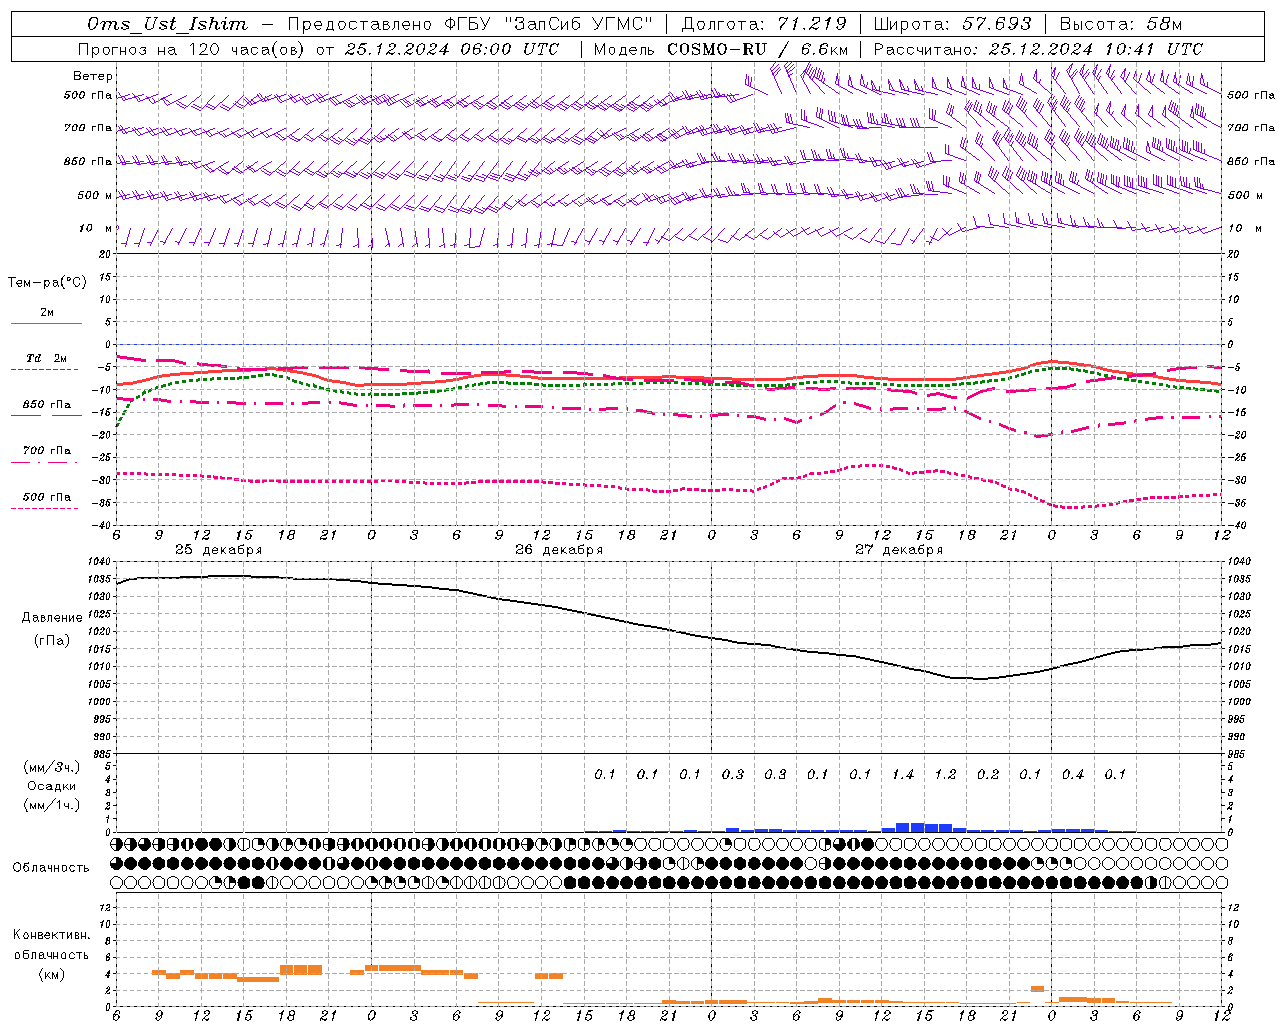The width and height of the screenshot is (1280, 1024).
Task: Click the Конвективн. convective cloud label
Action: pyautogui.click(x=51, y=935)
